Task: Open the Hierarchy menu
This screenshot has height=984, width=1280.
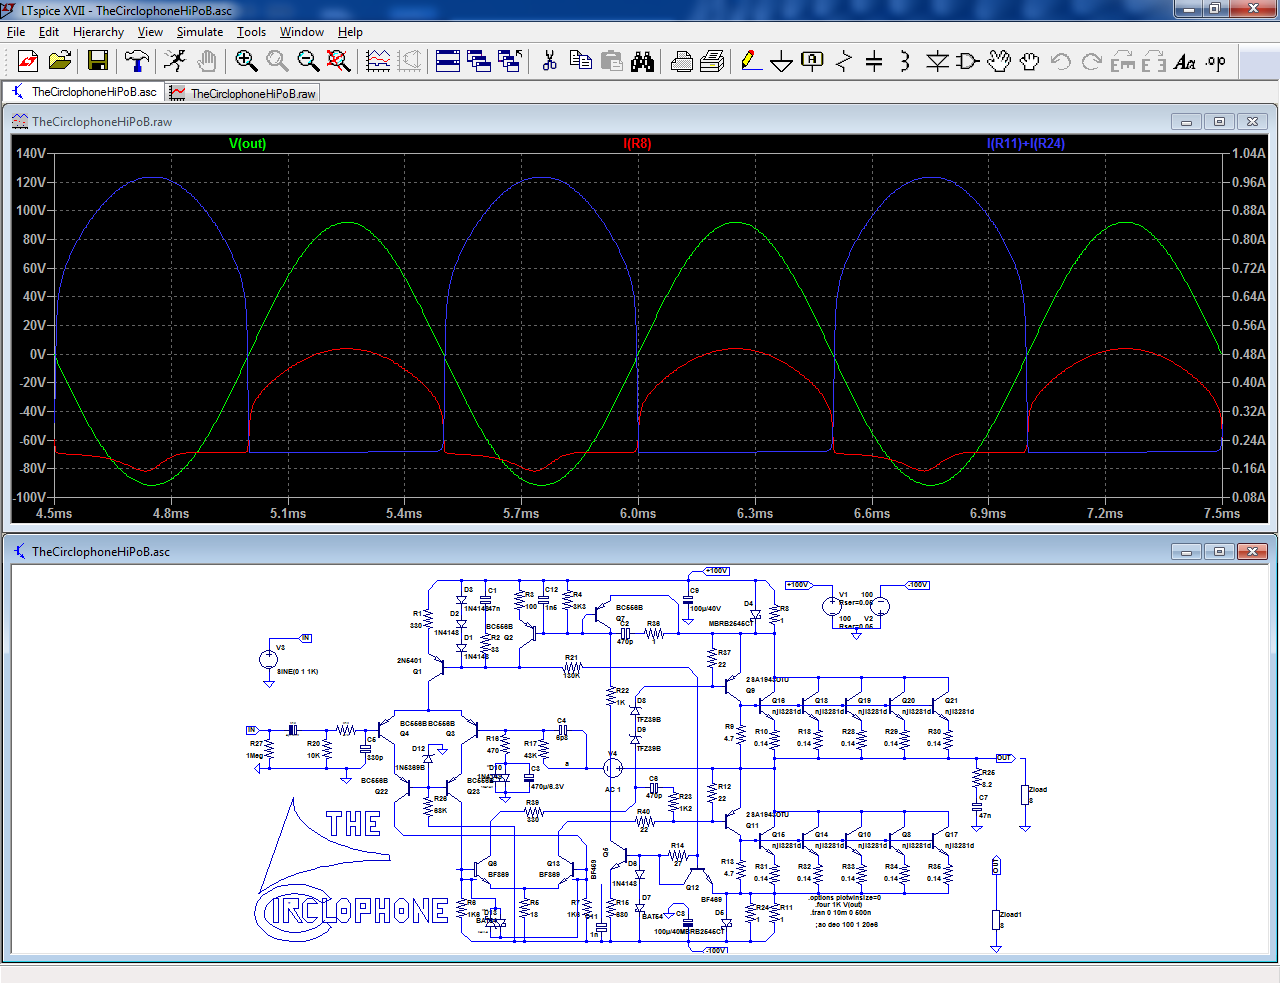Action: click(x=98, y=32)
